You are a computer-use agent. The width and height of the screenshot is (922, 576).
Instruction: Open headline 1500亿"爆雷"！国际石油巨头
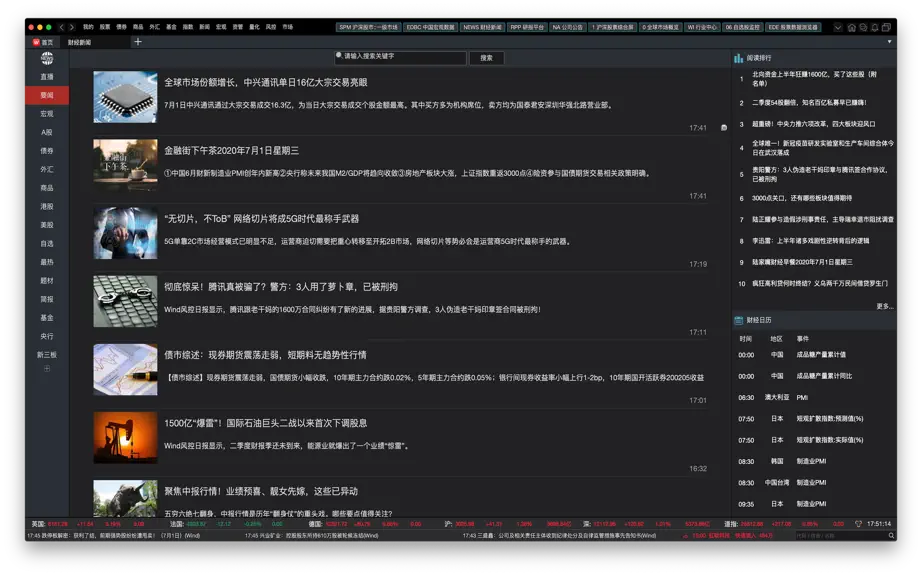(x=266, y=423)
